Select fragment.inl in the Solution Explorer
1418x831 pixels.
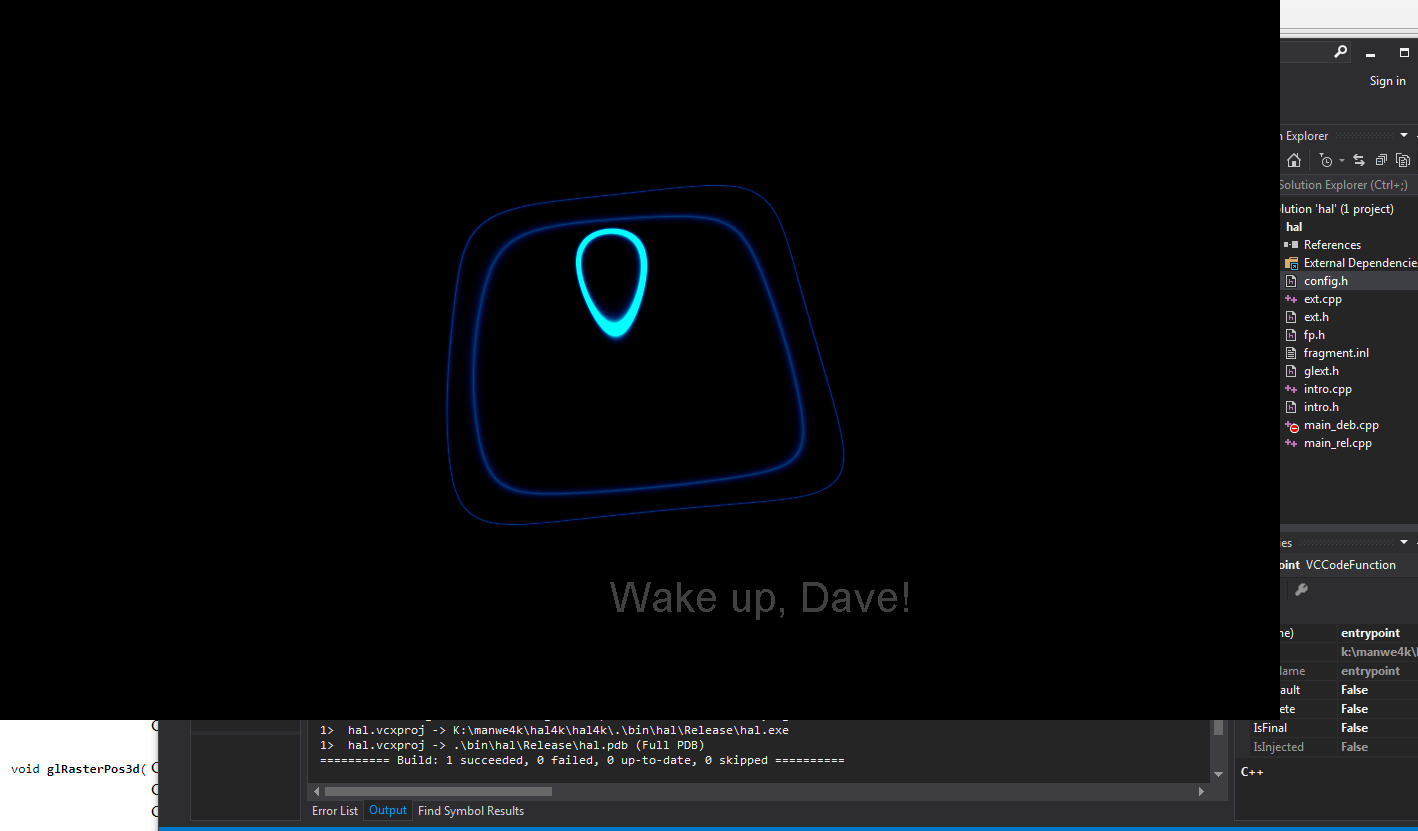click(x=1336, y=353)
